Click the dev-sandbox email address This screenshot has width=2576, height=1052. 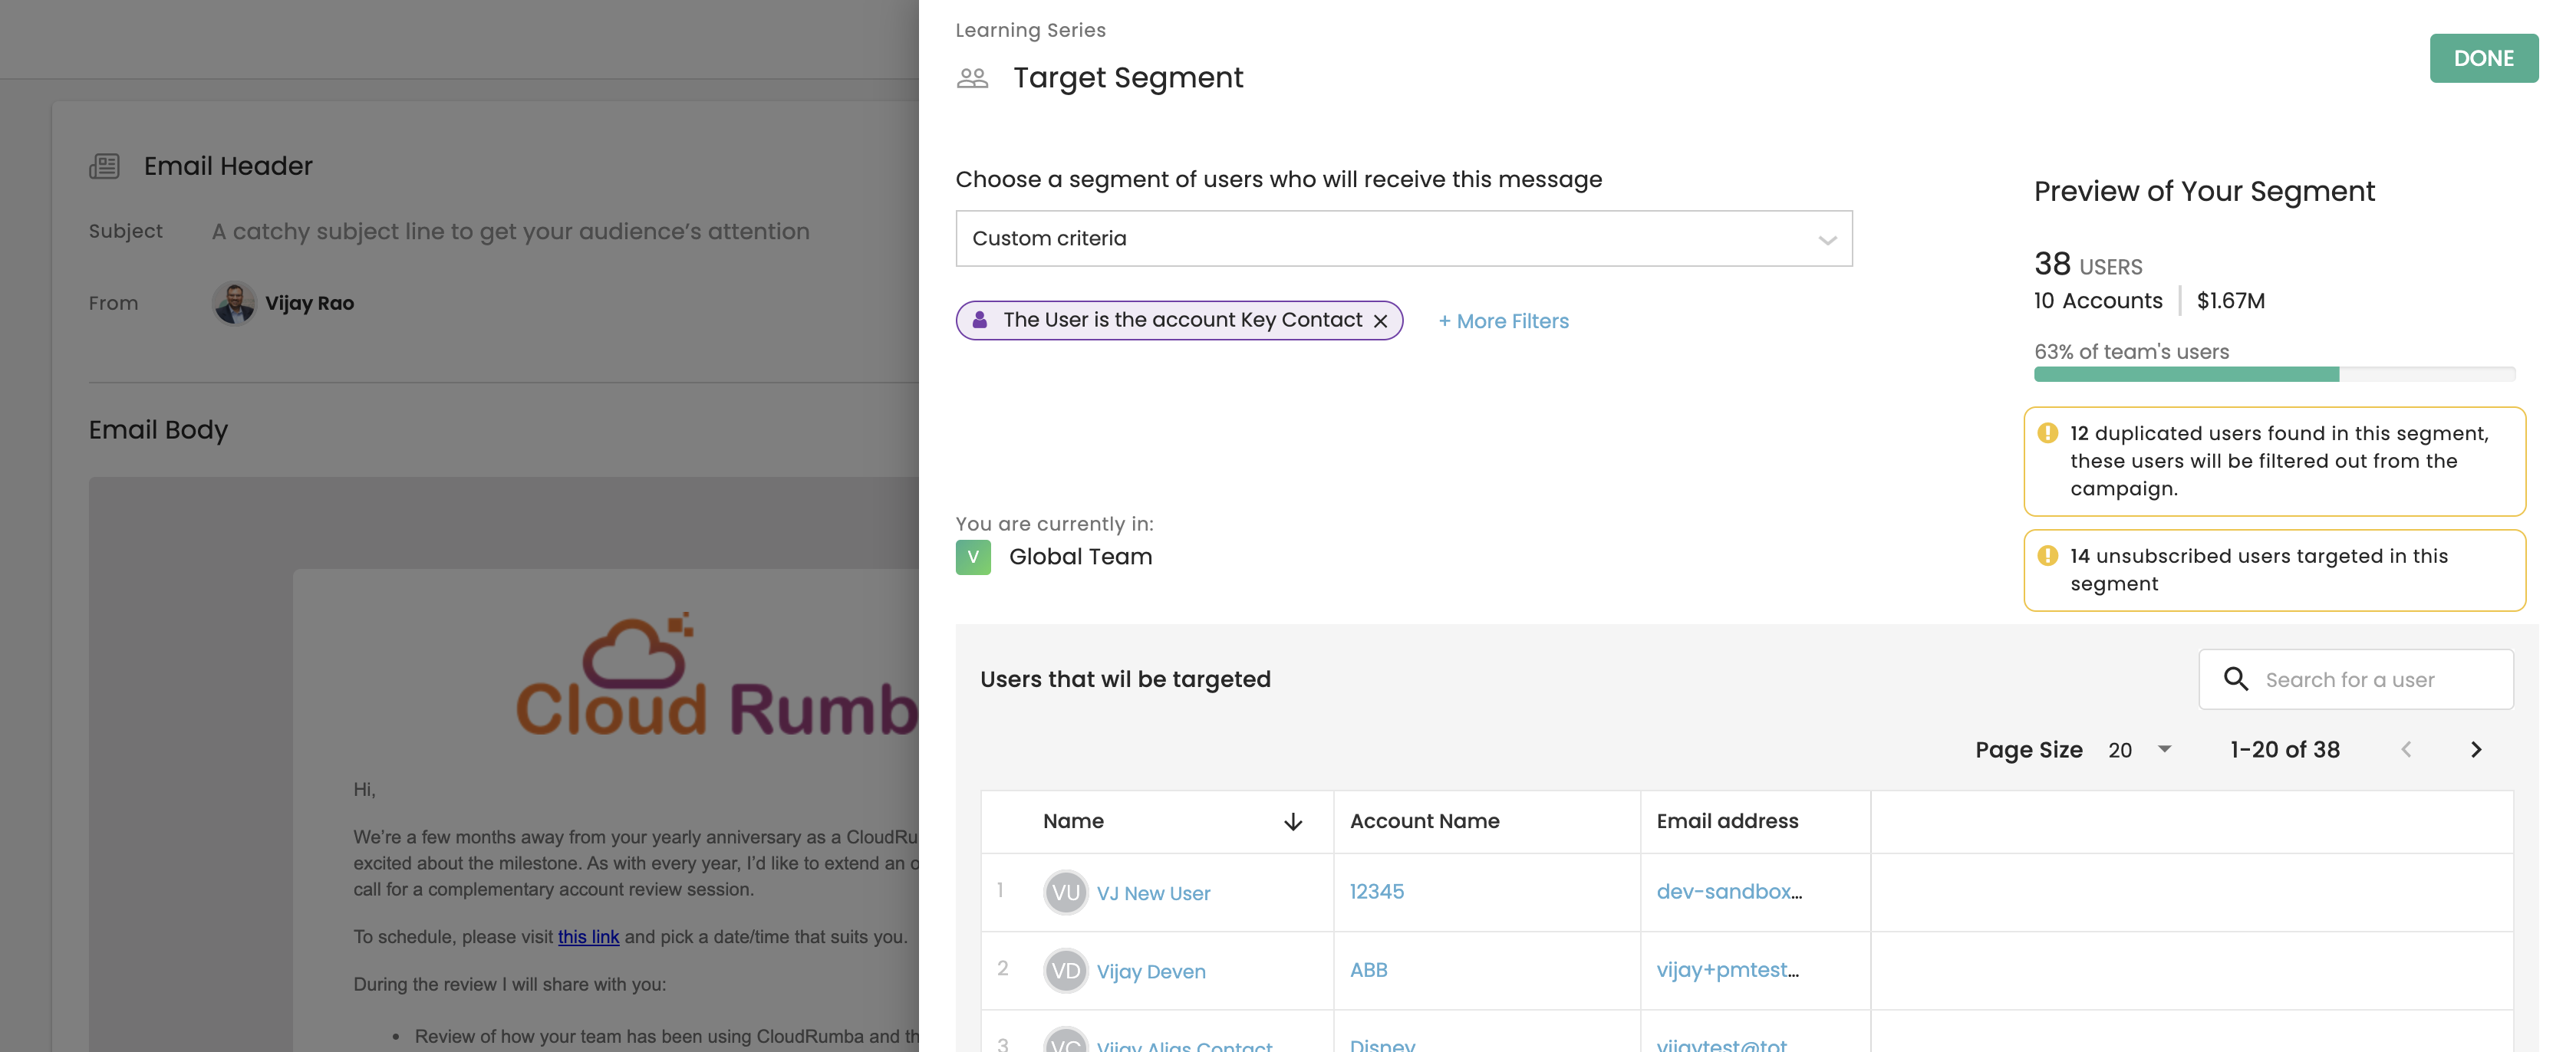[1729, 892]
